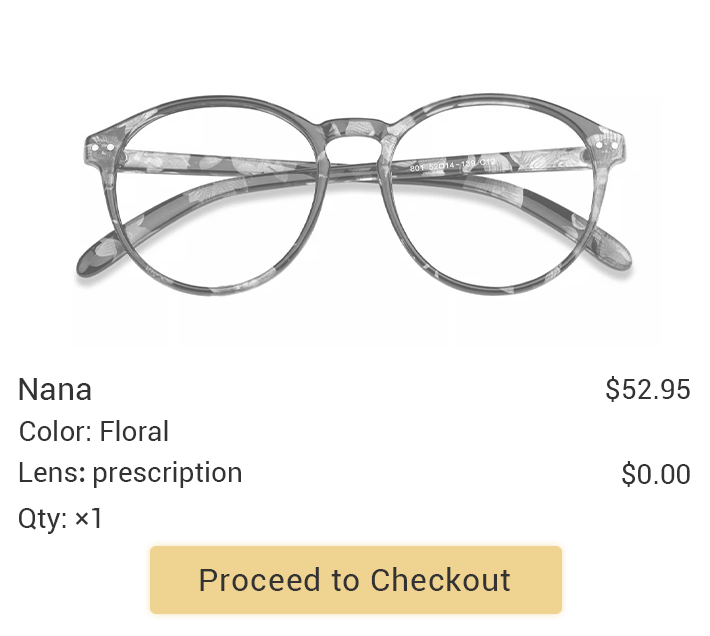Click the word Checkout on the yellow button
The height and width of the screenshot is (636, 710).
click(441, 580)
